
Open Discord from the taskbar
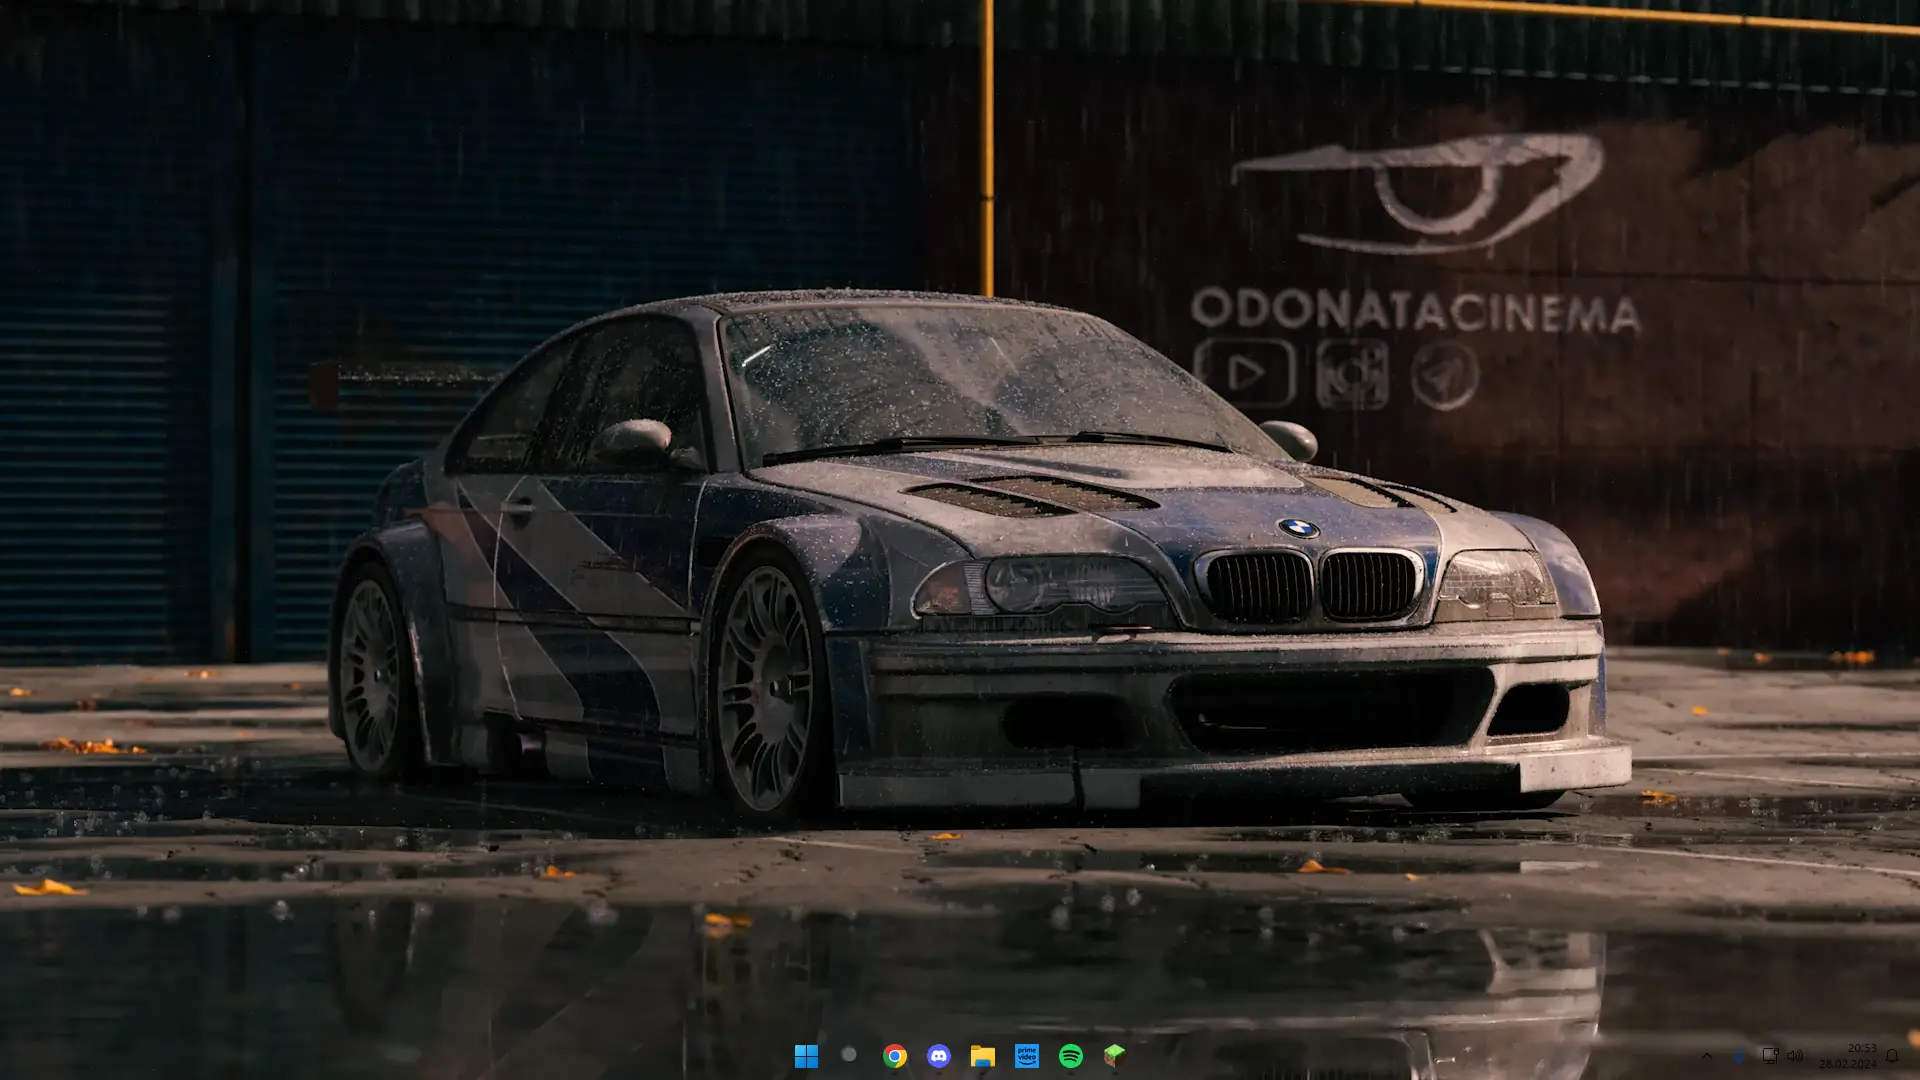[x=938, y=1056]
